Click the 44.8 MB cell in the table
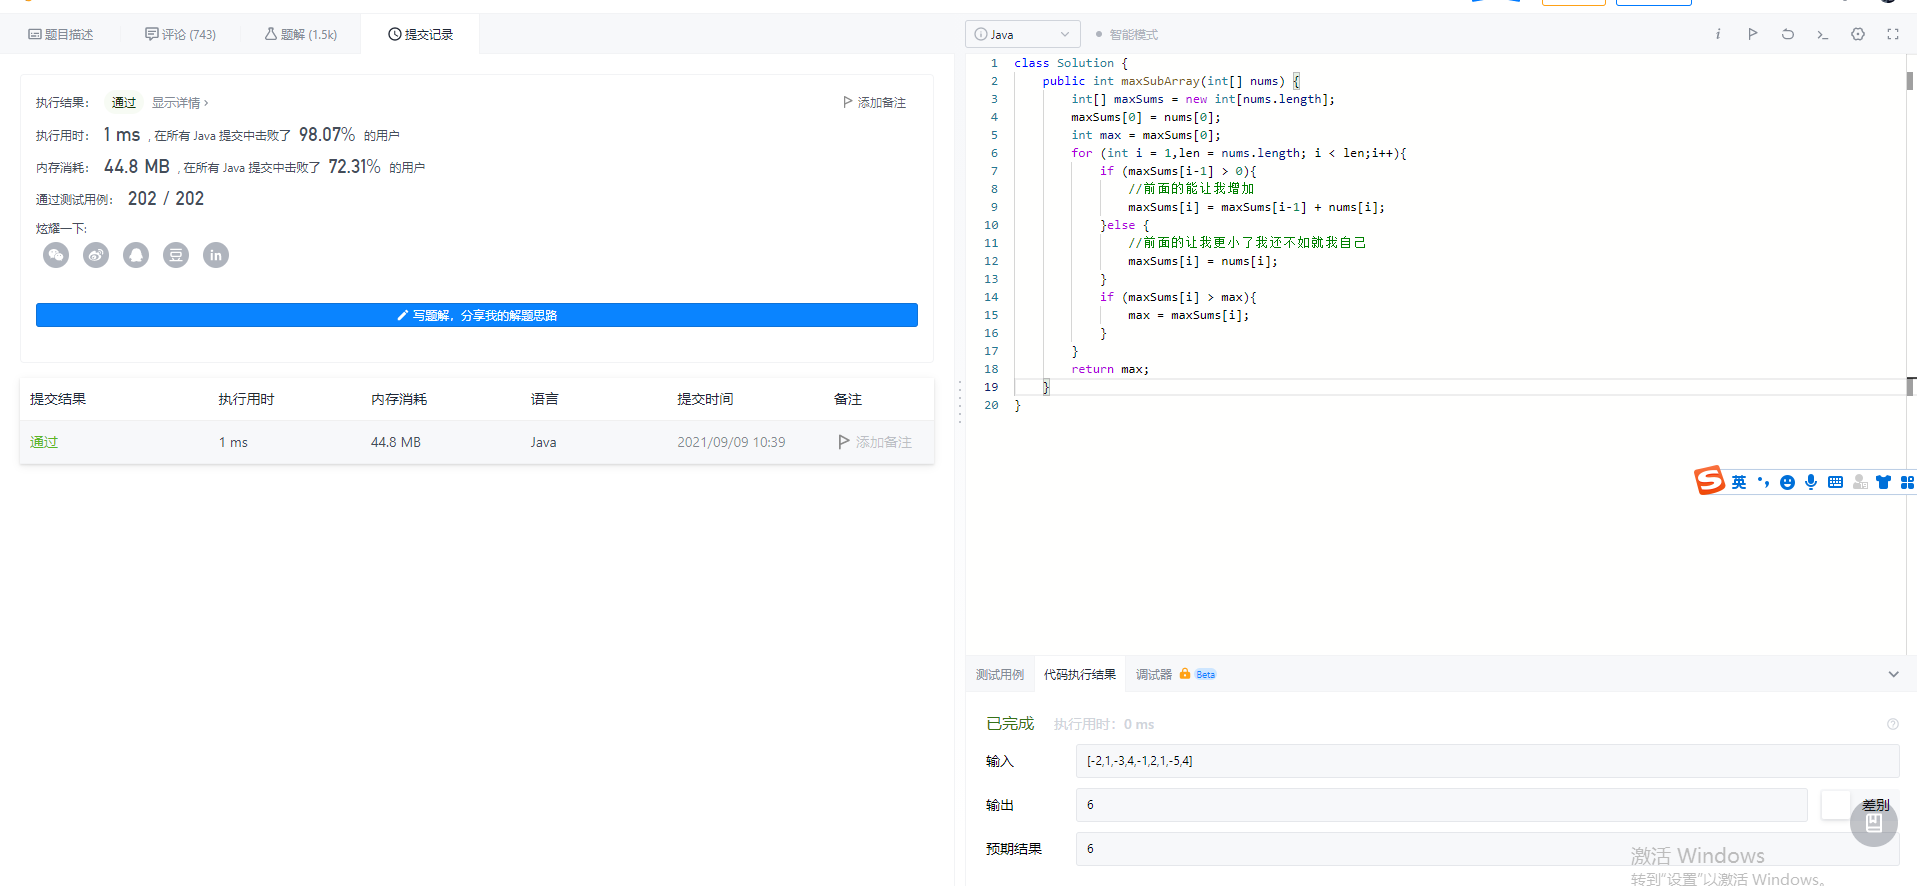The width and height of the screenshot is (1917, 886). pos(396,442)
